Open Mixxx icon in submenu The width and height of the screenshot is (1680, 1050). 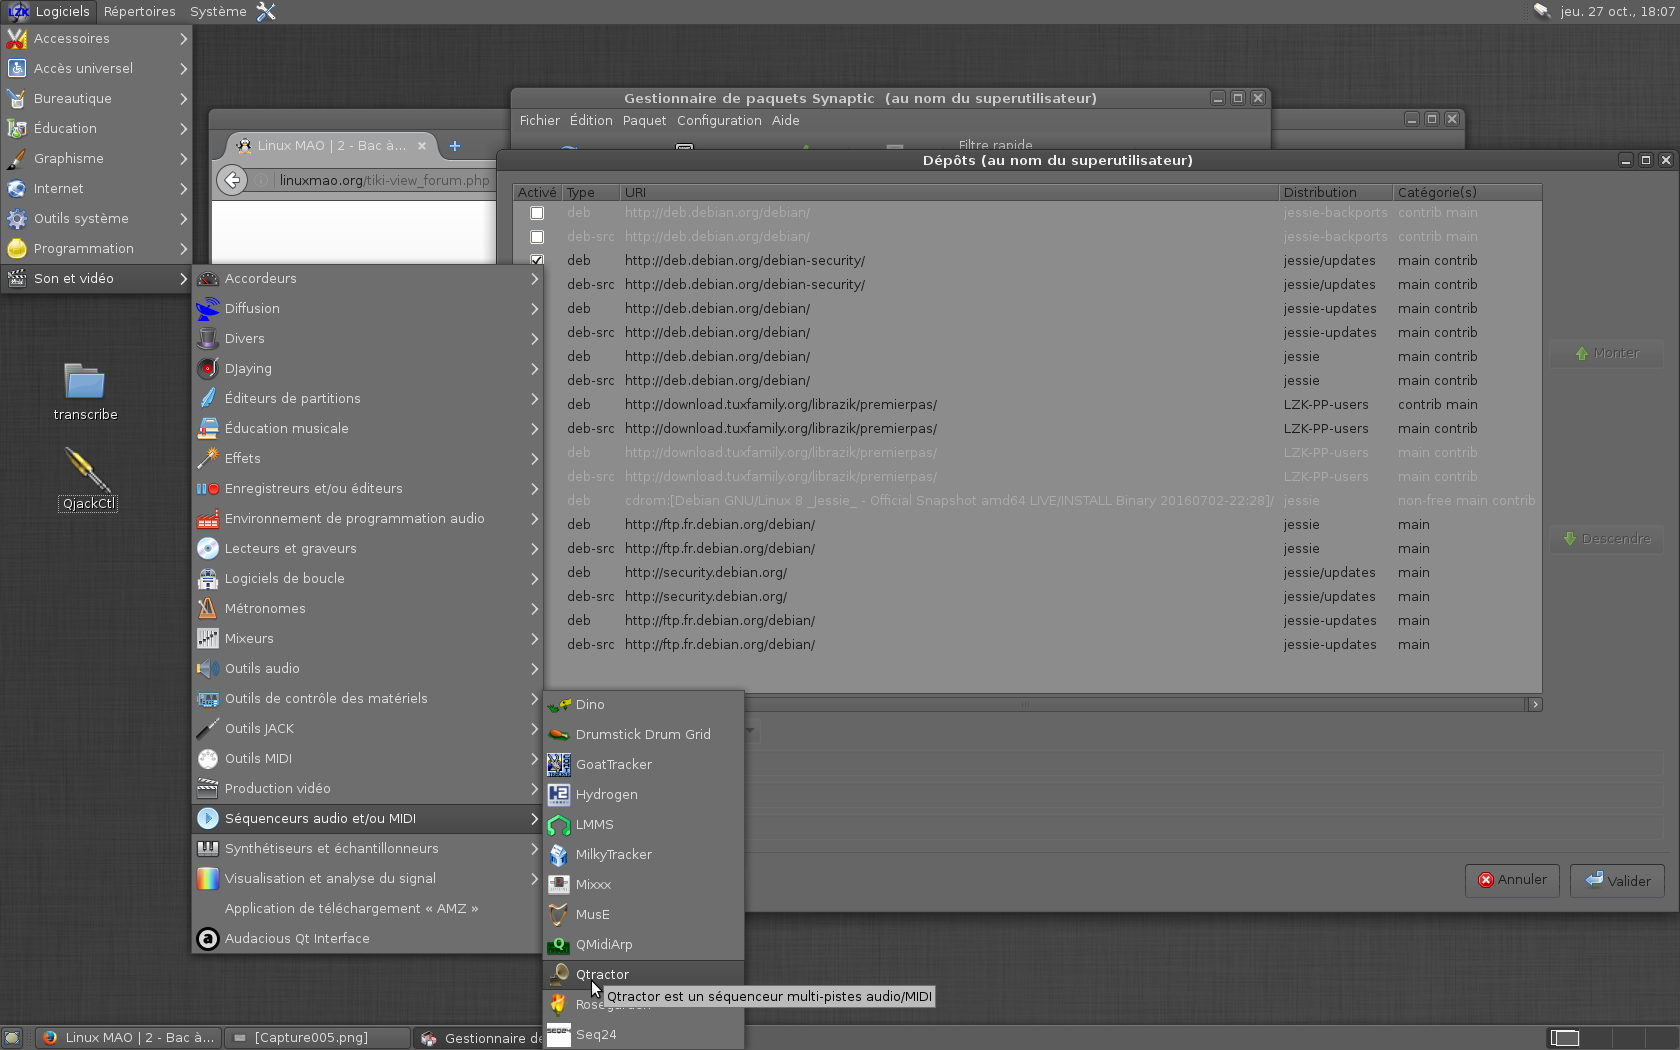tap(559, 884)
